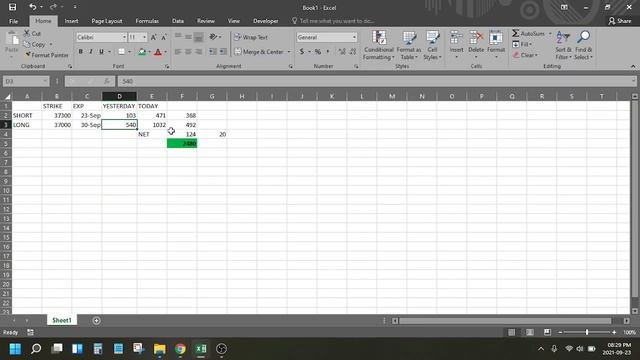The height and width of the screenshot is (360, 640).
Task: Open the File tab
Action: pyautogui.click(x=13, y=21)
